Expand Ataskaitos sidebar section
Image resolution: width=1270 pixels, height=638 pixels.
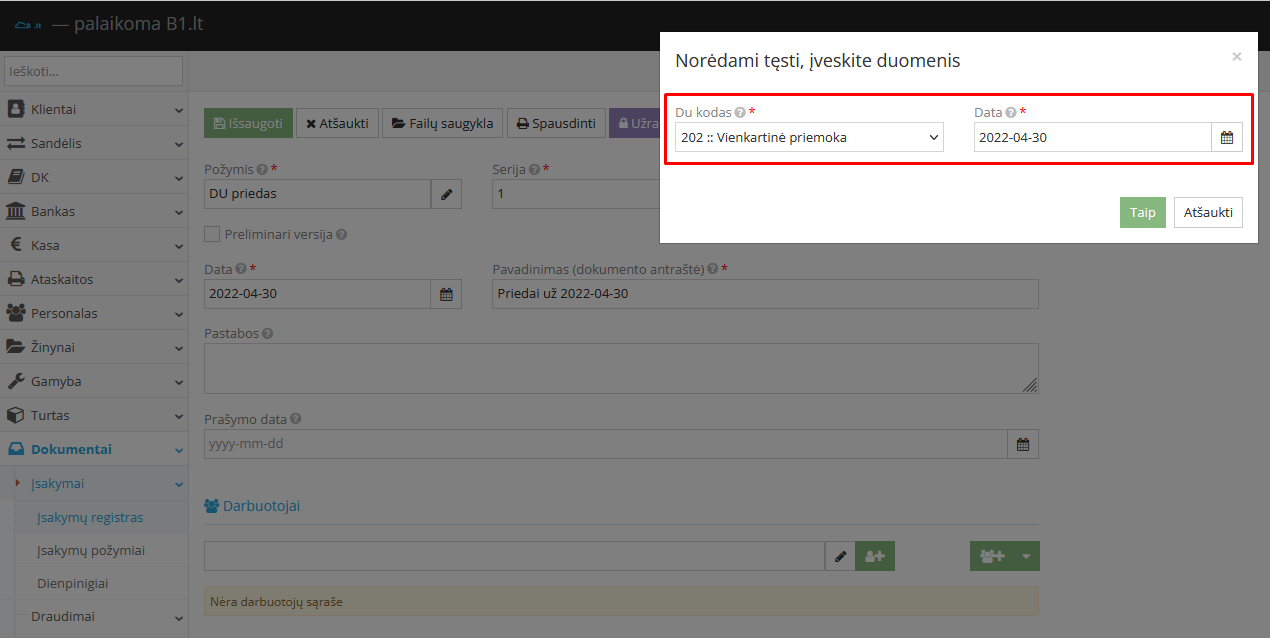(x=94, y=279)
